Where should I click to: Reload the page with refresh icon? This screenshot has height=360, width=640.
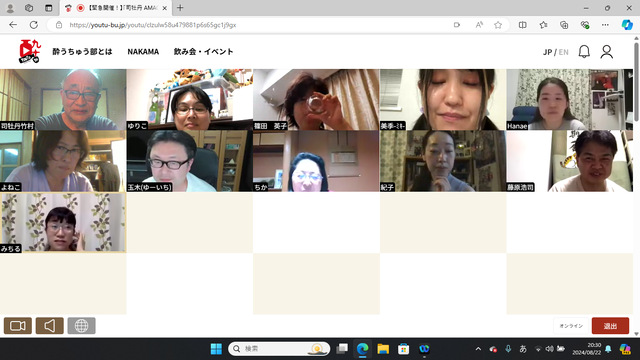point(34,25)
